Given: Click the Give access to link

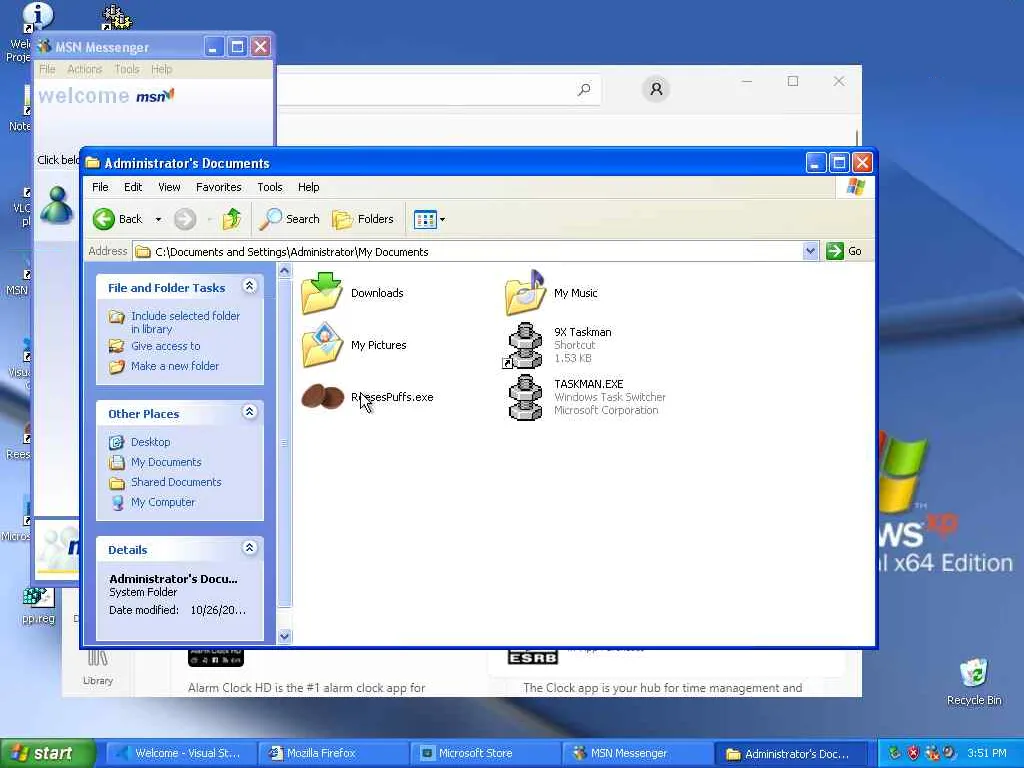Looking at the screenshot, I should click(x=165, y=346).
